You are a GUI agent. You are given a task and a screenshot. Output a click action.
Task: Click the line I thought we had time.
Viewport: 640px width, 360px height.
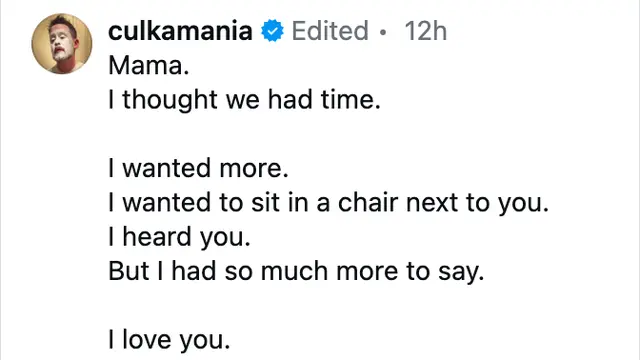[x=244, y=100]
